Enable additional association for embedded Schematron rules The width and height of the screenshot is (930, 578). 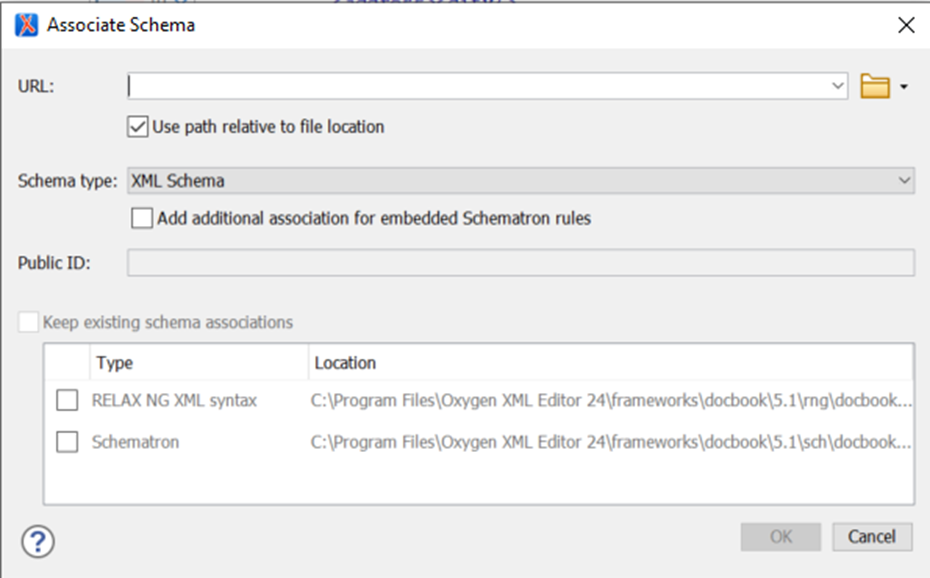pyautogui.click(x=141, y=217)
